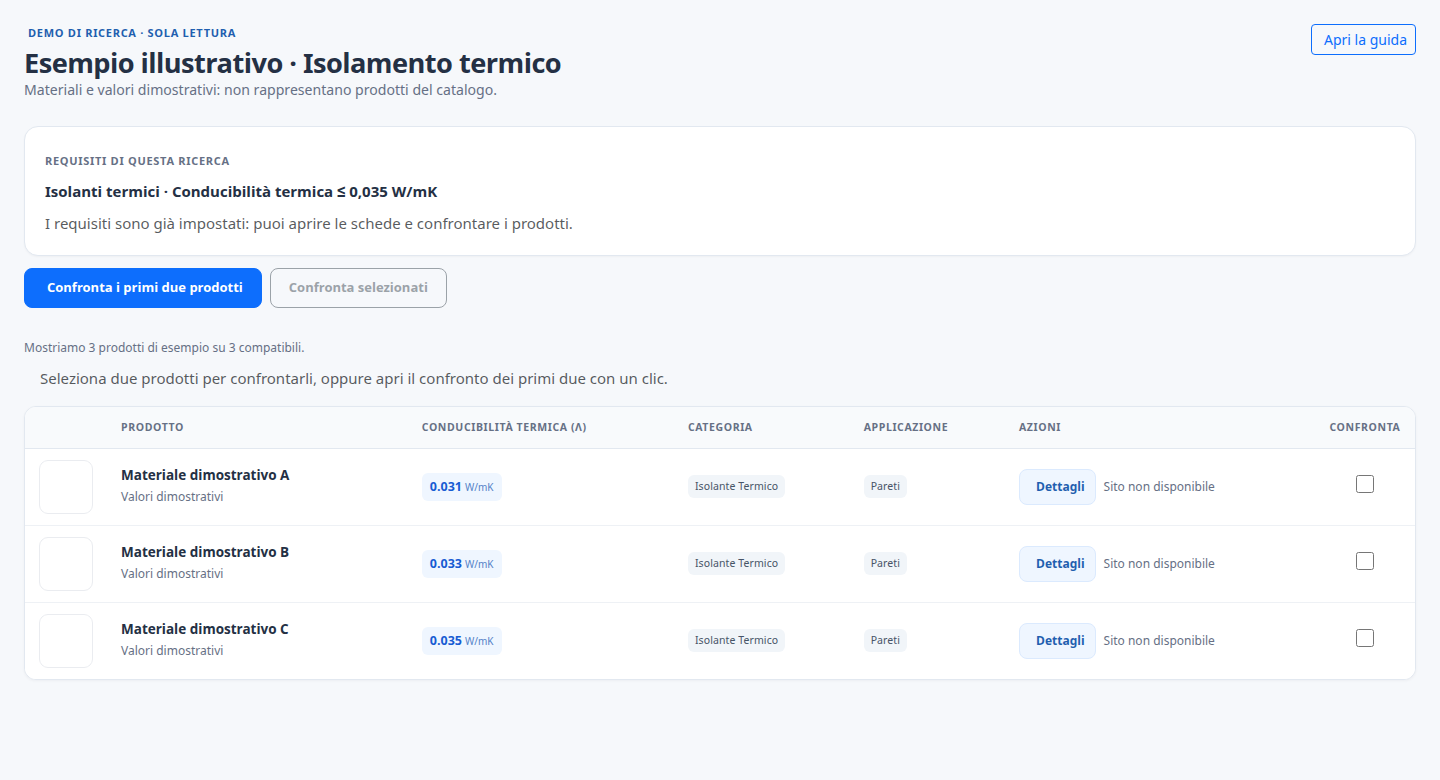Click Confronta i primi due prodotti
This screenshot has height=780, width=1440.
pyautogui.click(x=143, y=288)
